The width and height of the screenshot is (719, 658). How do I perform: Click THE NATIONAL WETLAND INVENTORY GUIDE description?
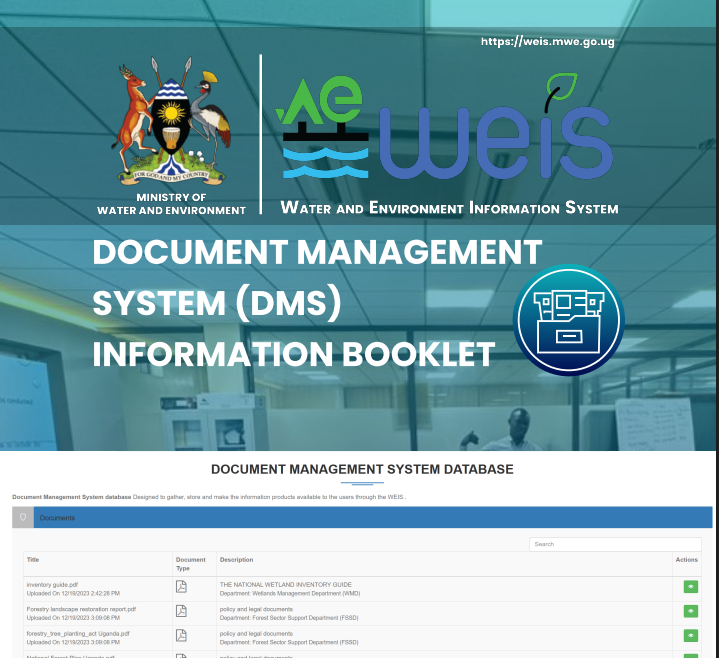(x=286, y=585)
